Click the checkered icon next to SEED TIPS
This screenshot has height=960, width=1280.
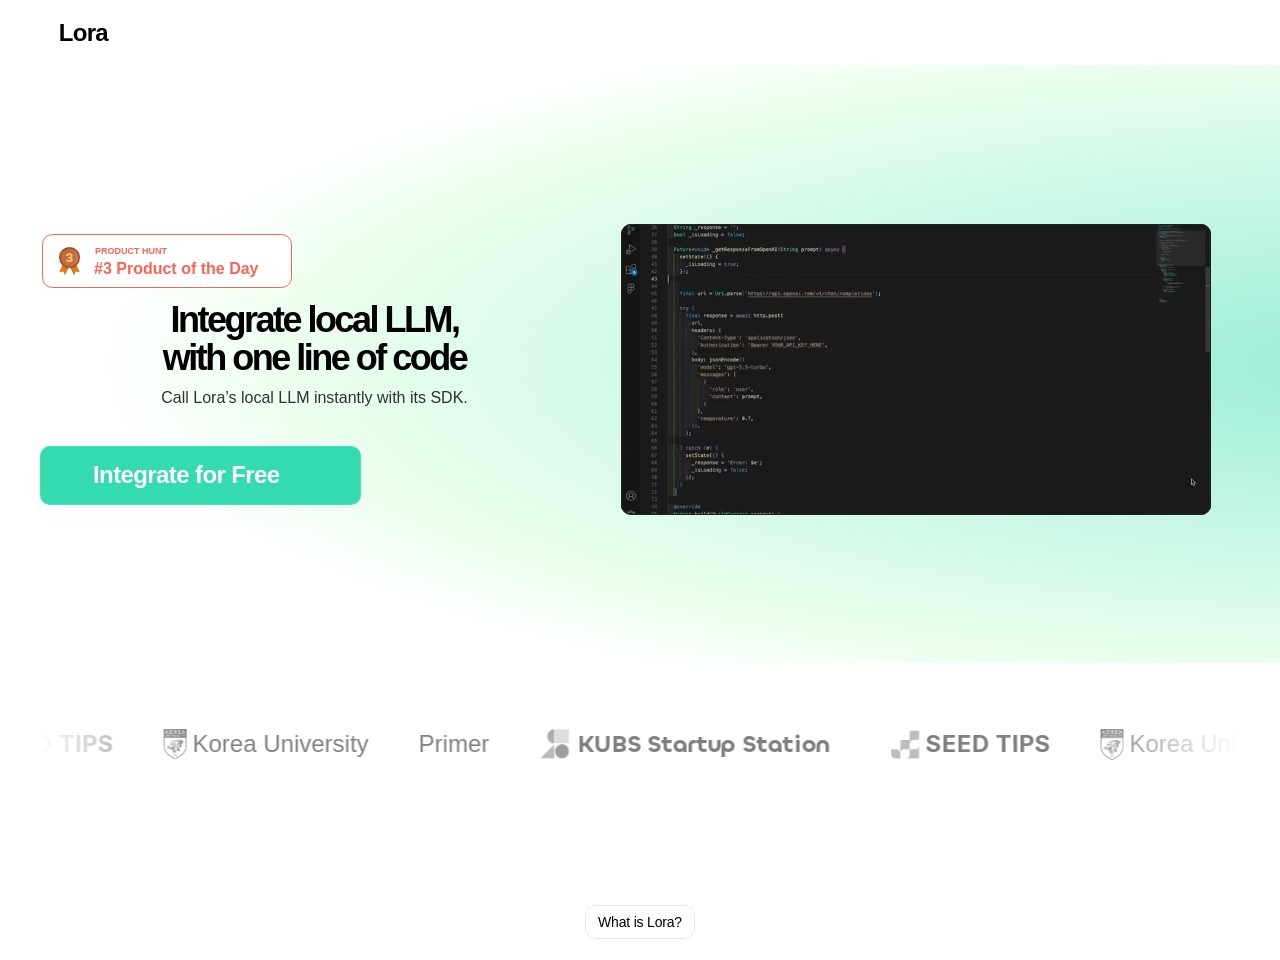[x=905, y=745]
